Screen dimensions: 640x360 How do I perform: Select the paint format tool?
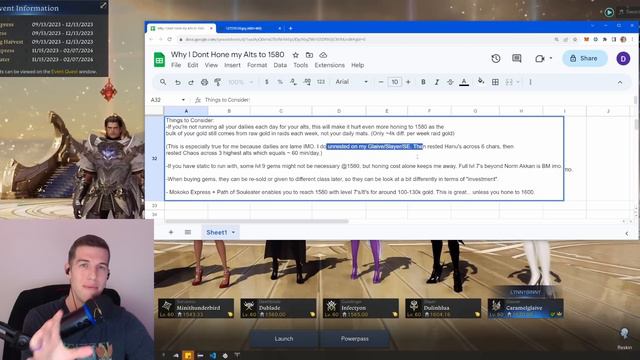click(218, 82)
